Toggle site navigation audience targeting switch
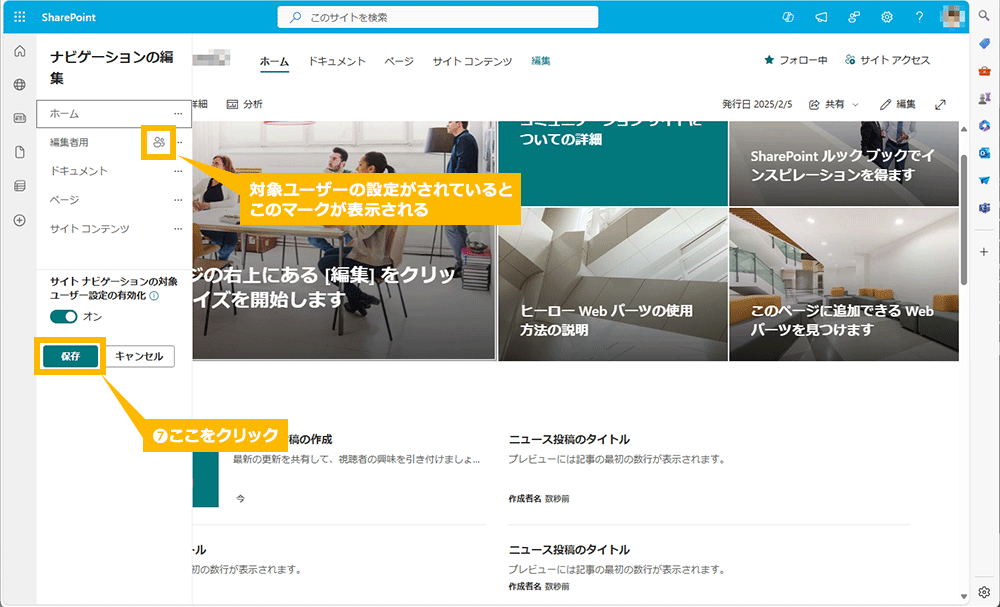The width and height of the screenshot is (1000, 607). pos(64,316)
